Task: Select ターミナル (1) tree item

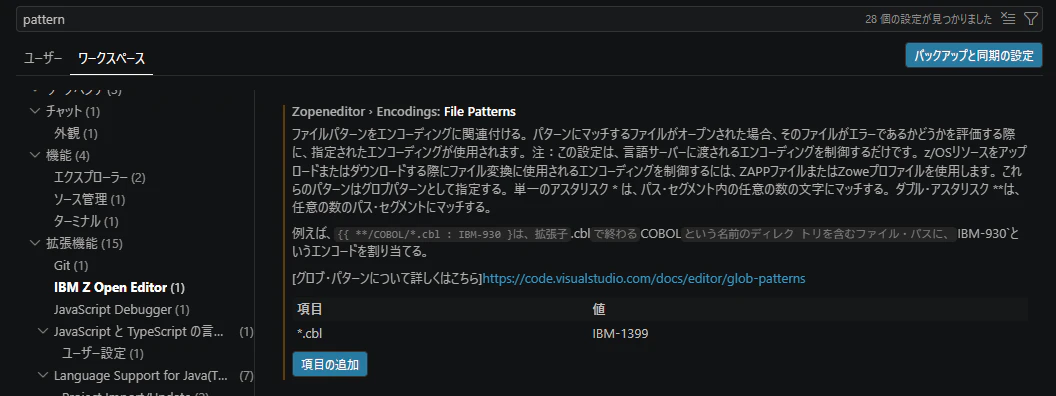Action: 86,221
